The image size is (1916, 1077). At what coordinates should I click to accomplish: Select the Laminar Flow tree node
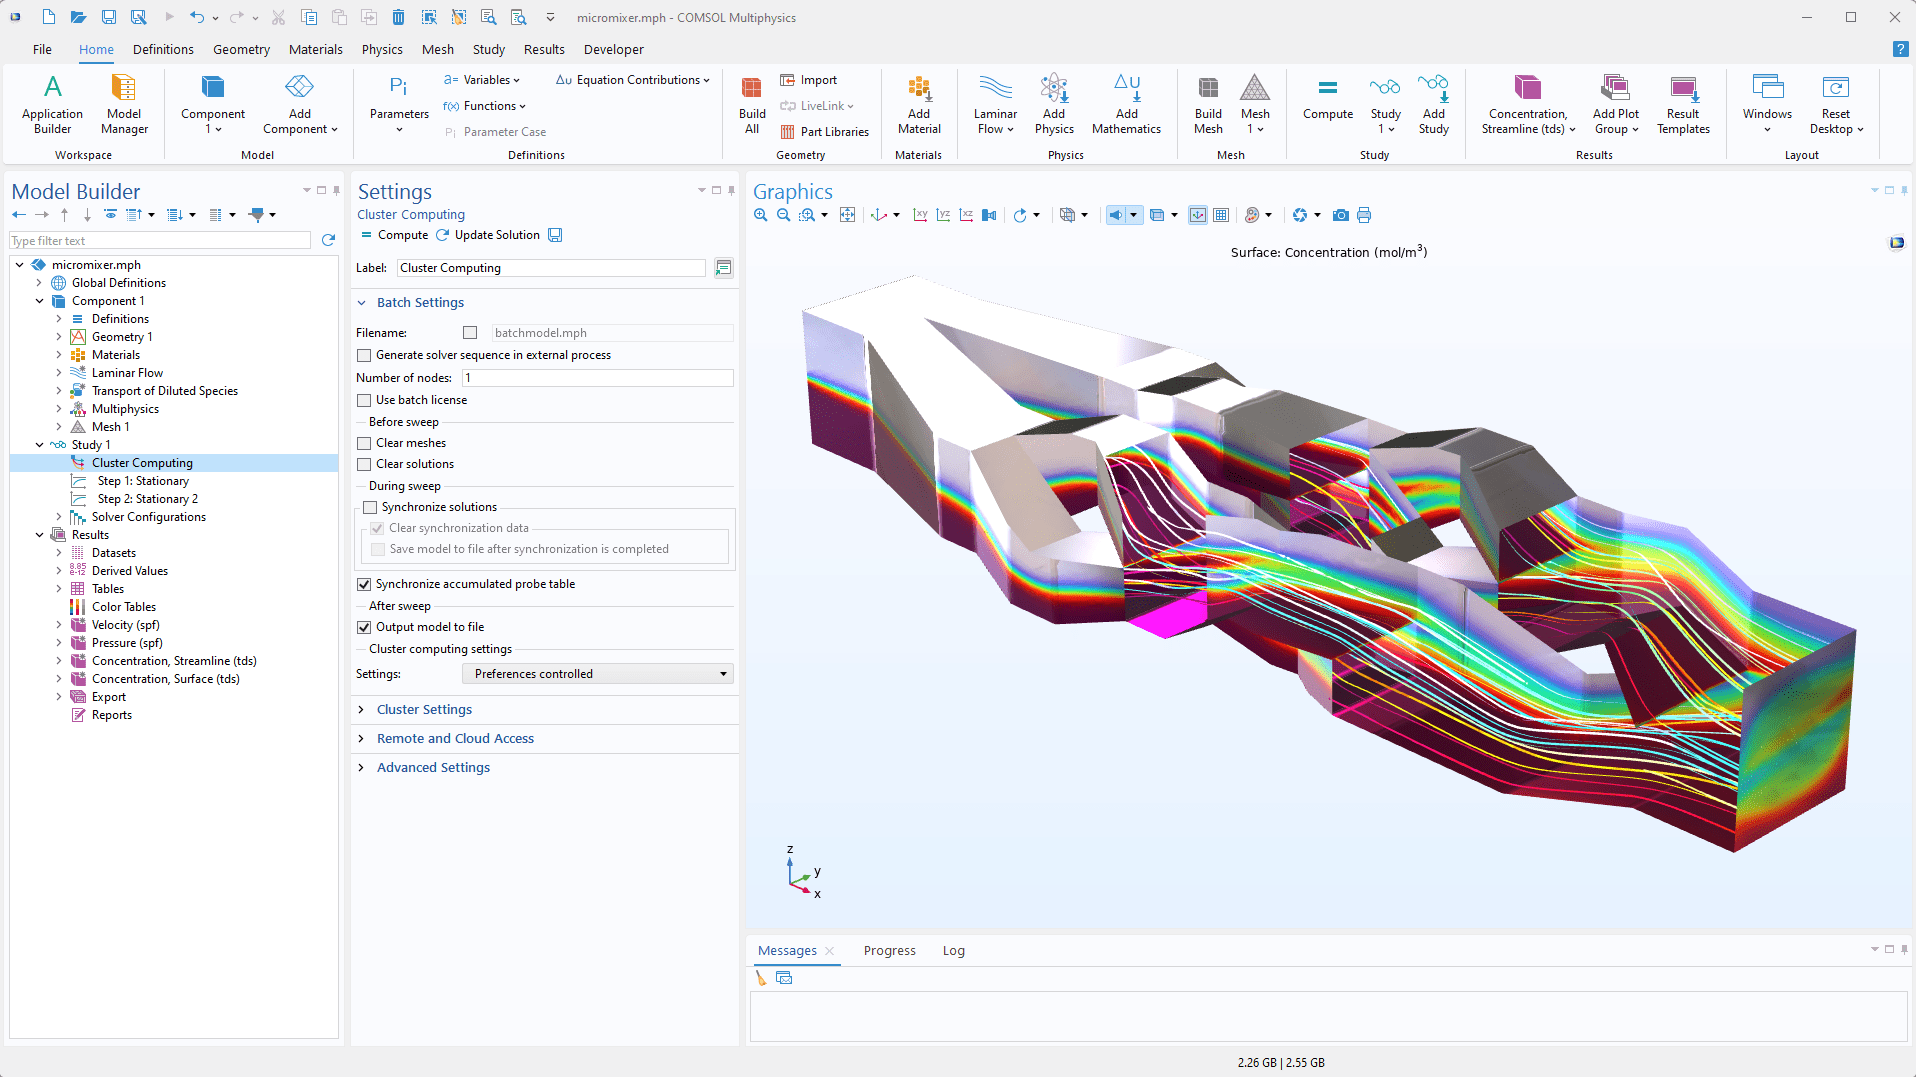(x=127, y=373)
